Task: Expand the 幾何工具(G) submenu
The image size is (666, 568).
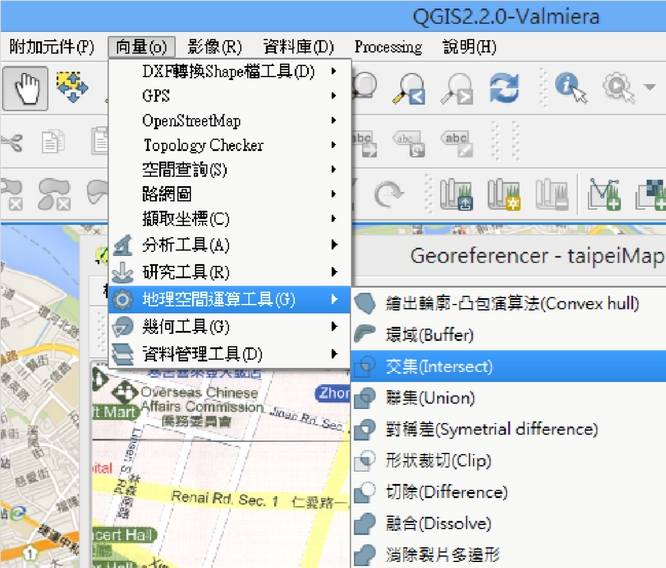Action: coord(230,327)
